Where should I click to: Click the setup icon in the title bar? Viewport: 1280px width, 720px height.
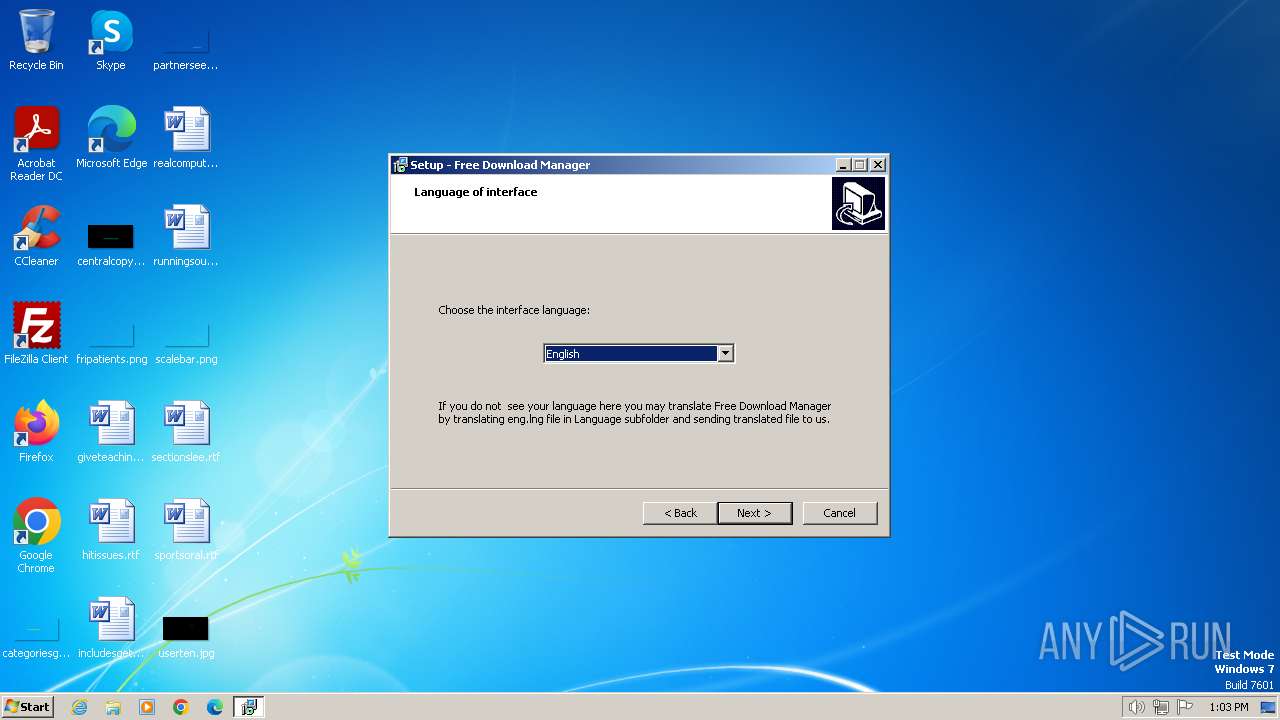(400, 165)
